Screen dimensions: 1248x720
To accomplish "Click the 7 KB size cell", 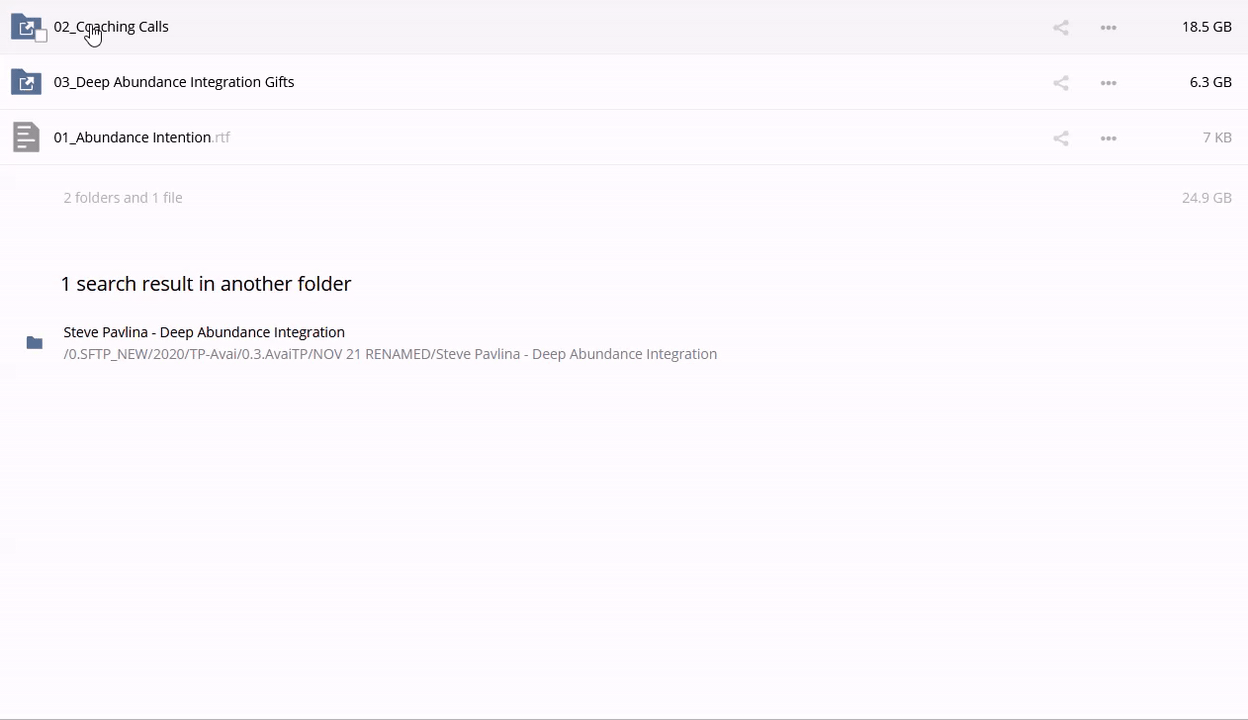I will click(1217, 137).
